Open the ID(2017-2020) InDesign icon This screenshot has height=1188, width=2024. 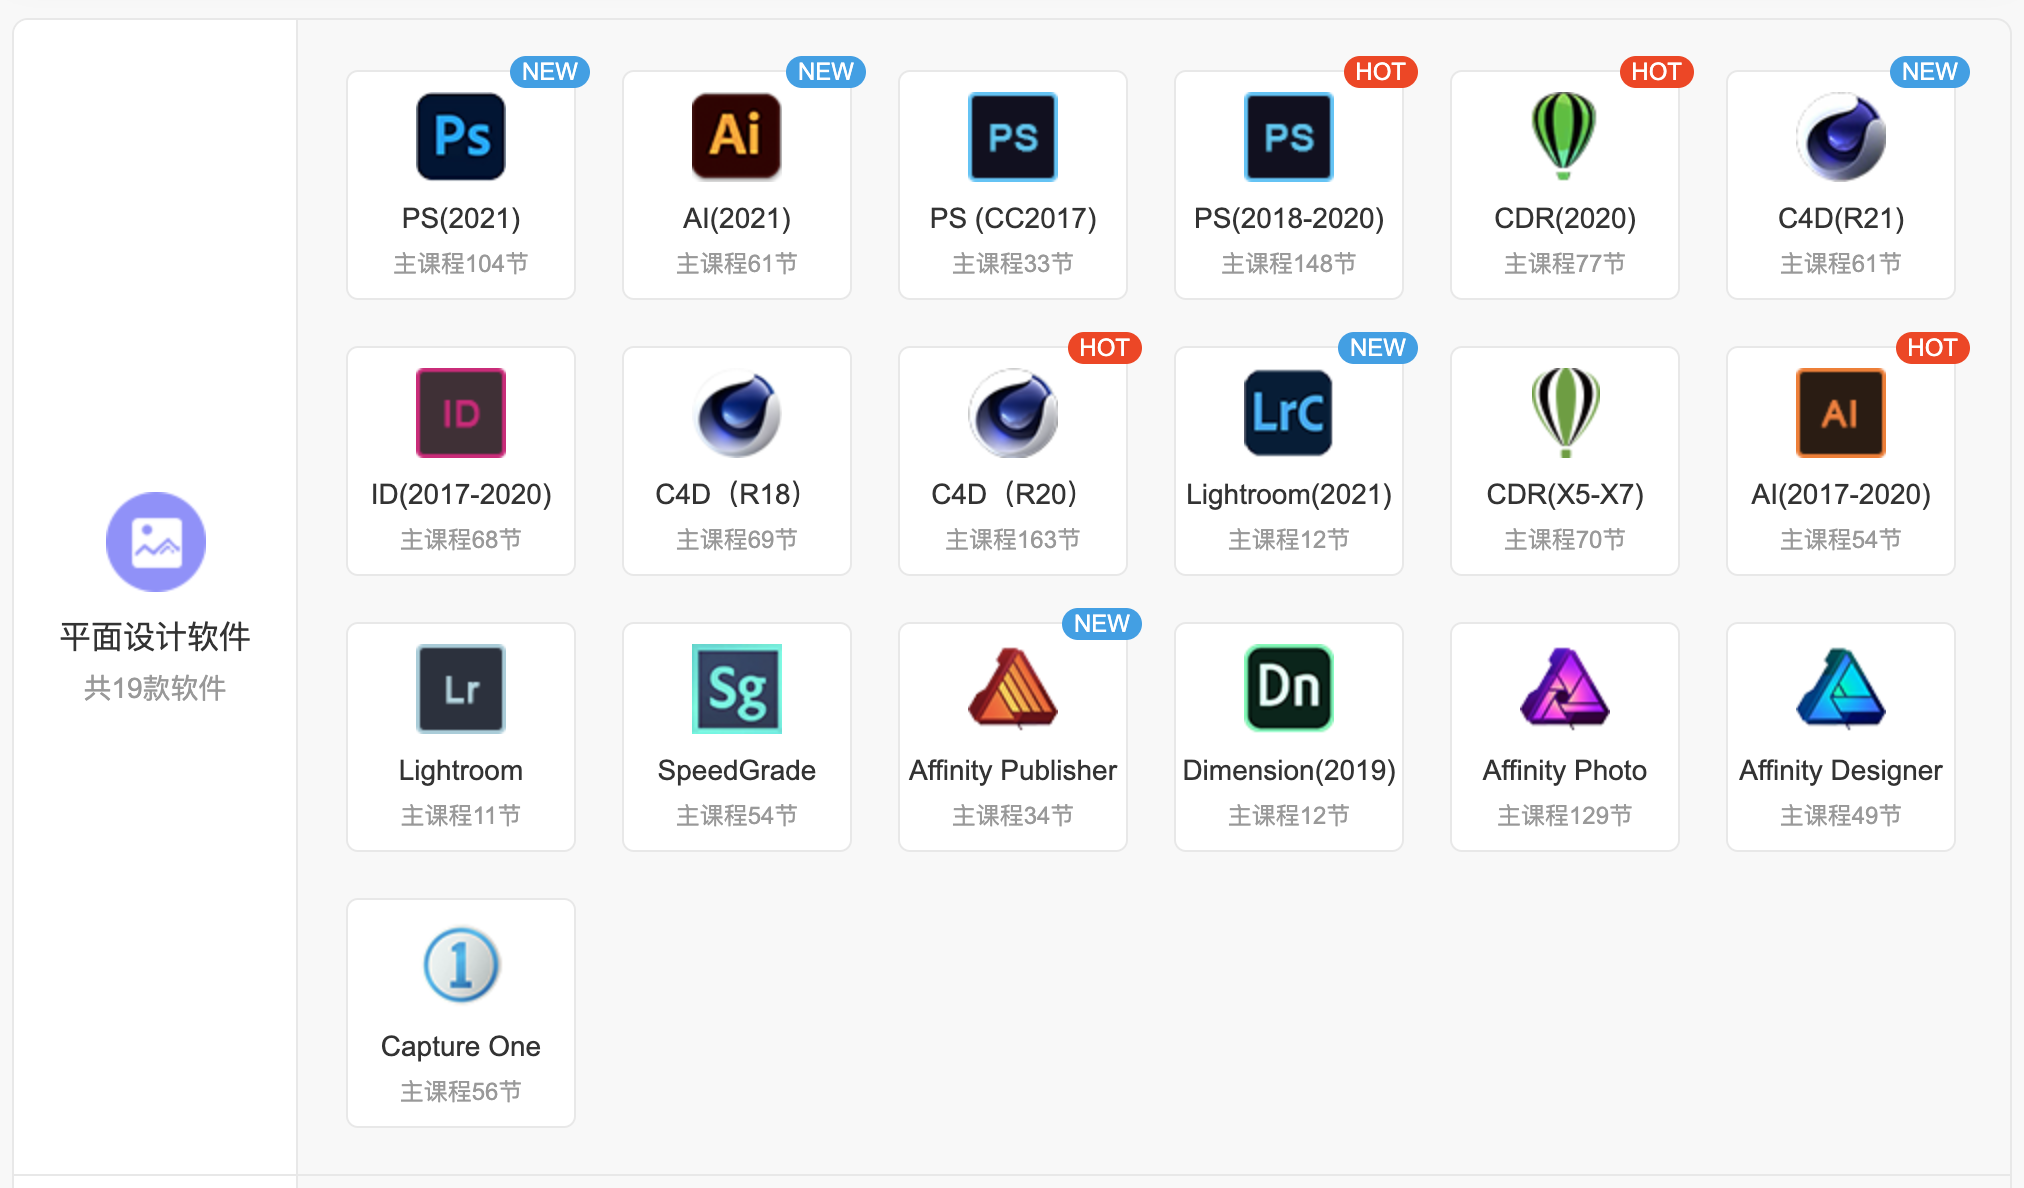point(461,413)
